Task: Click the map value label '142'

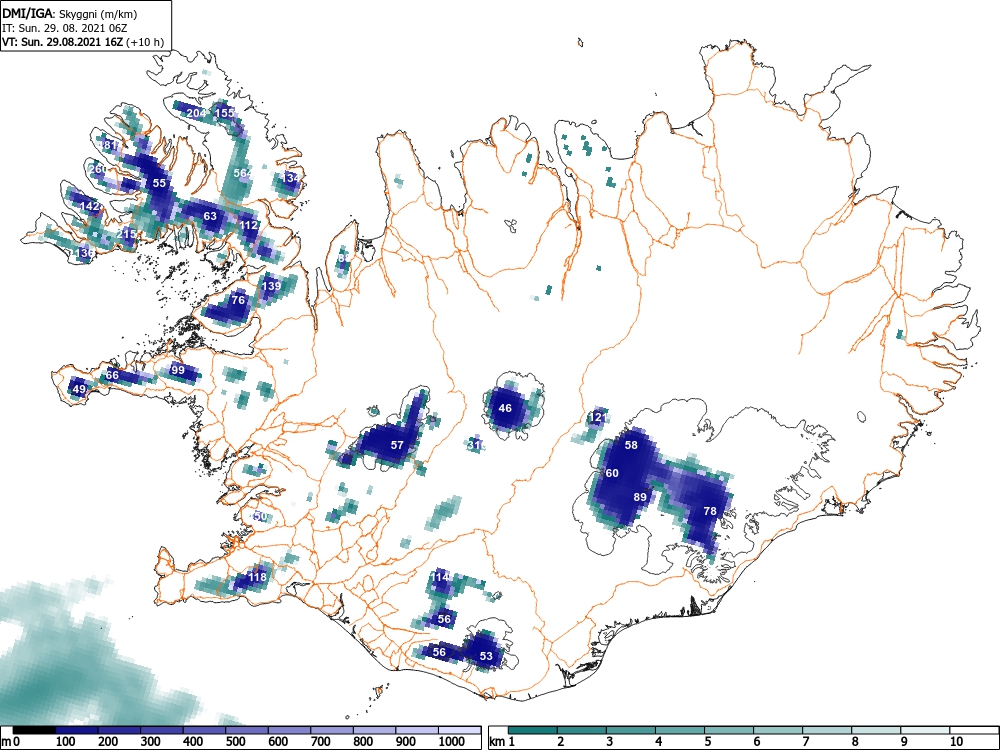Action: [90, 206]
